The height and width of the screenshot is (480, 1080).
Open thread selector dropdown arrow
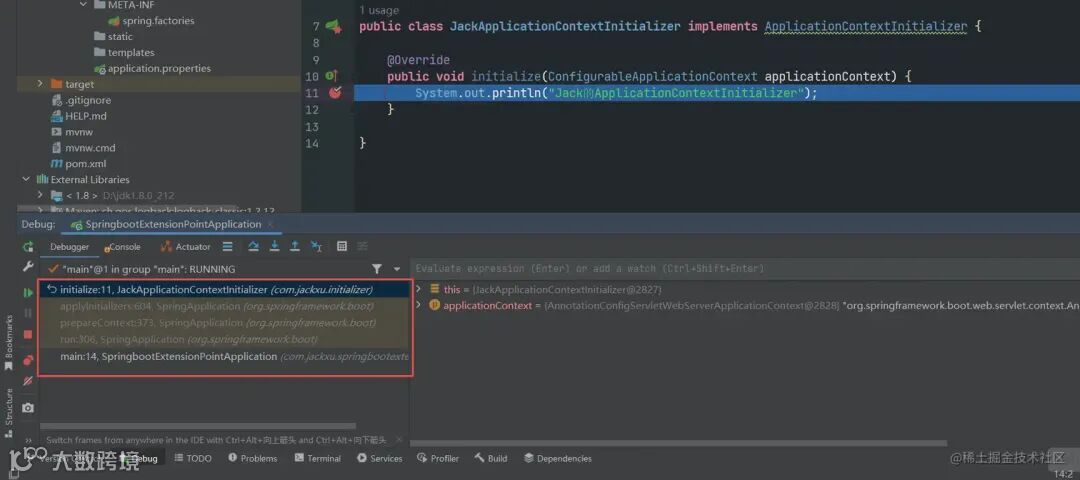(x=397, y=269)
